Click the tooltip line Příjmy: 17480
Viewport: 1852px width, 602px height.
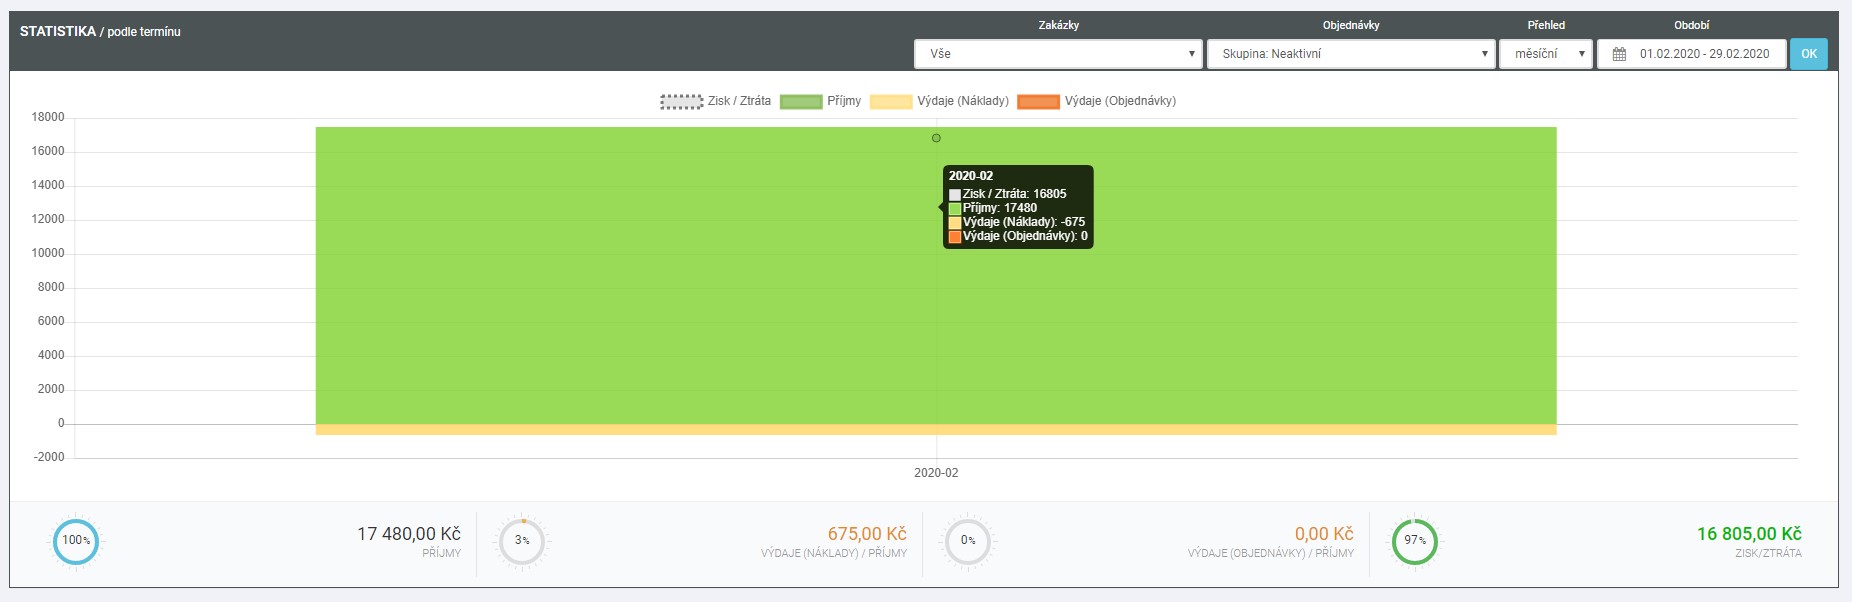click(x=993, y=208)
